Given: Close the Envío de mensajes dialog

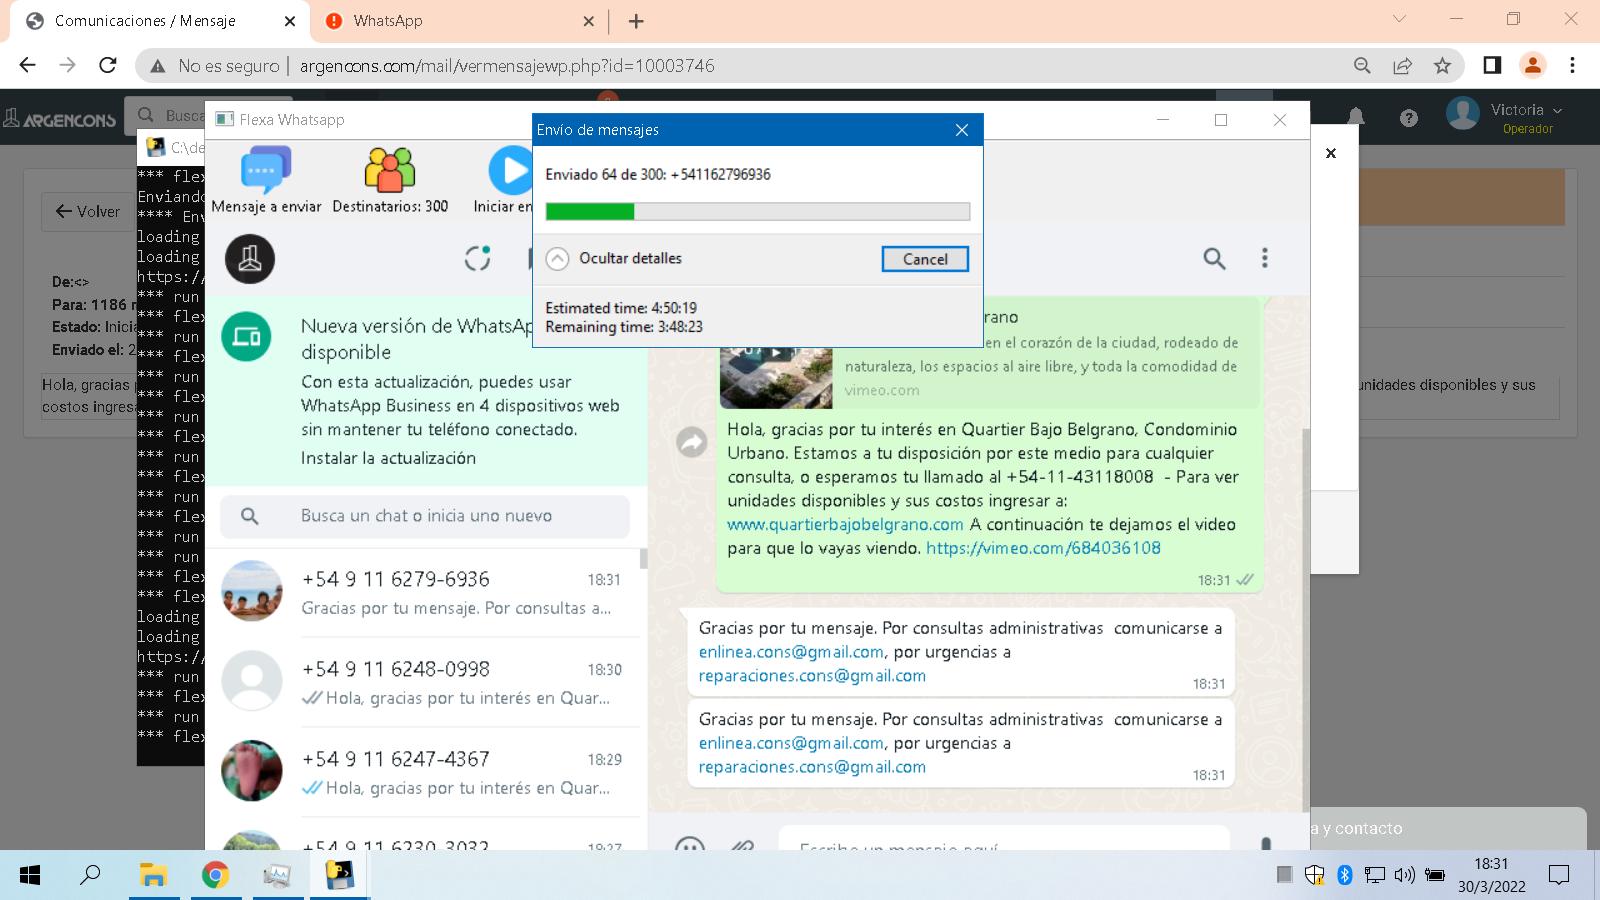Looking at the screenshot, I should (x=962, y=130).
